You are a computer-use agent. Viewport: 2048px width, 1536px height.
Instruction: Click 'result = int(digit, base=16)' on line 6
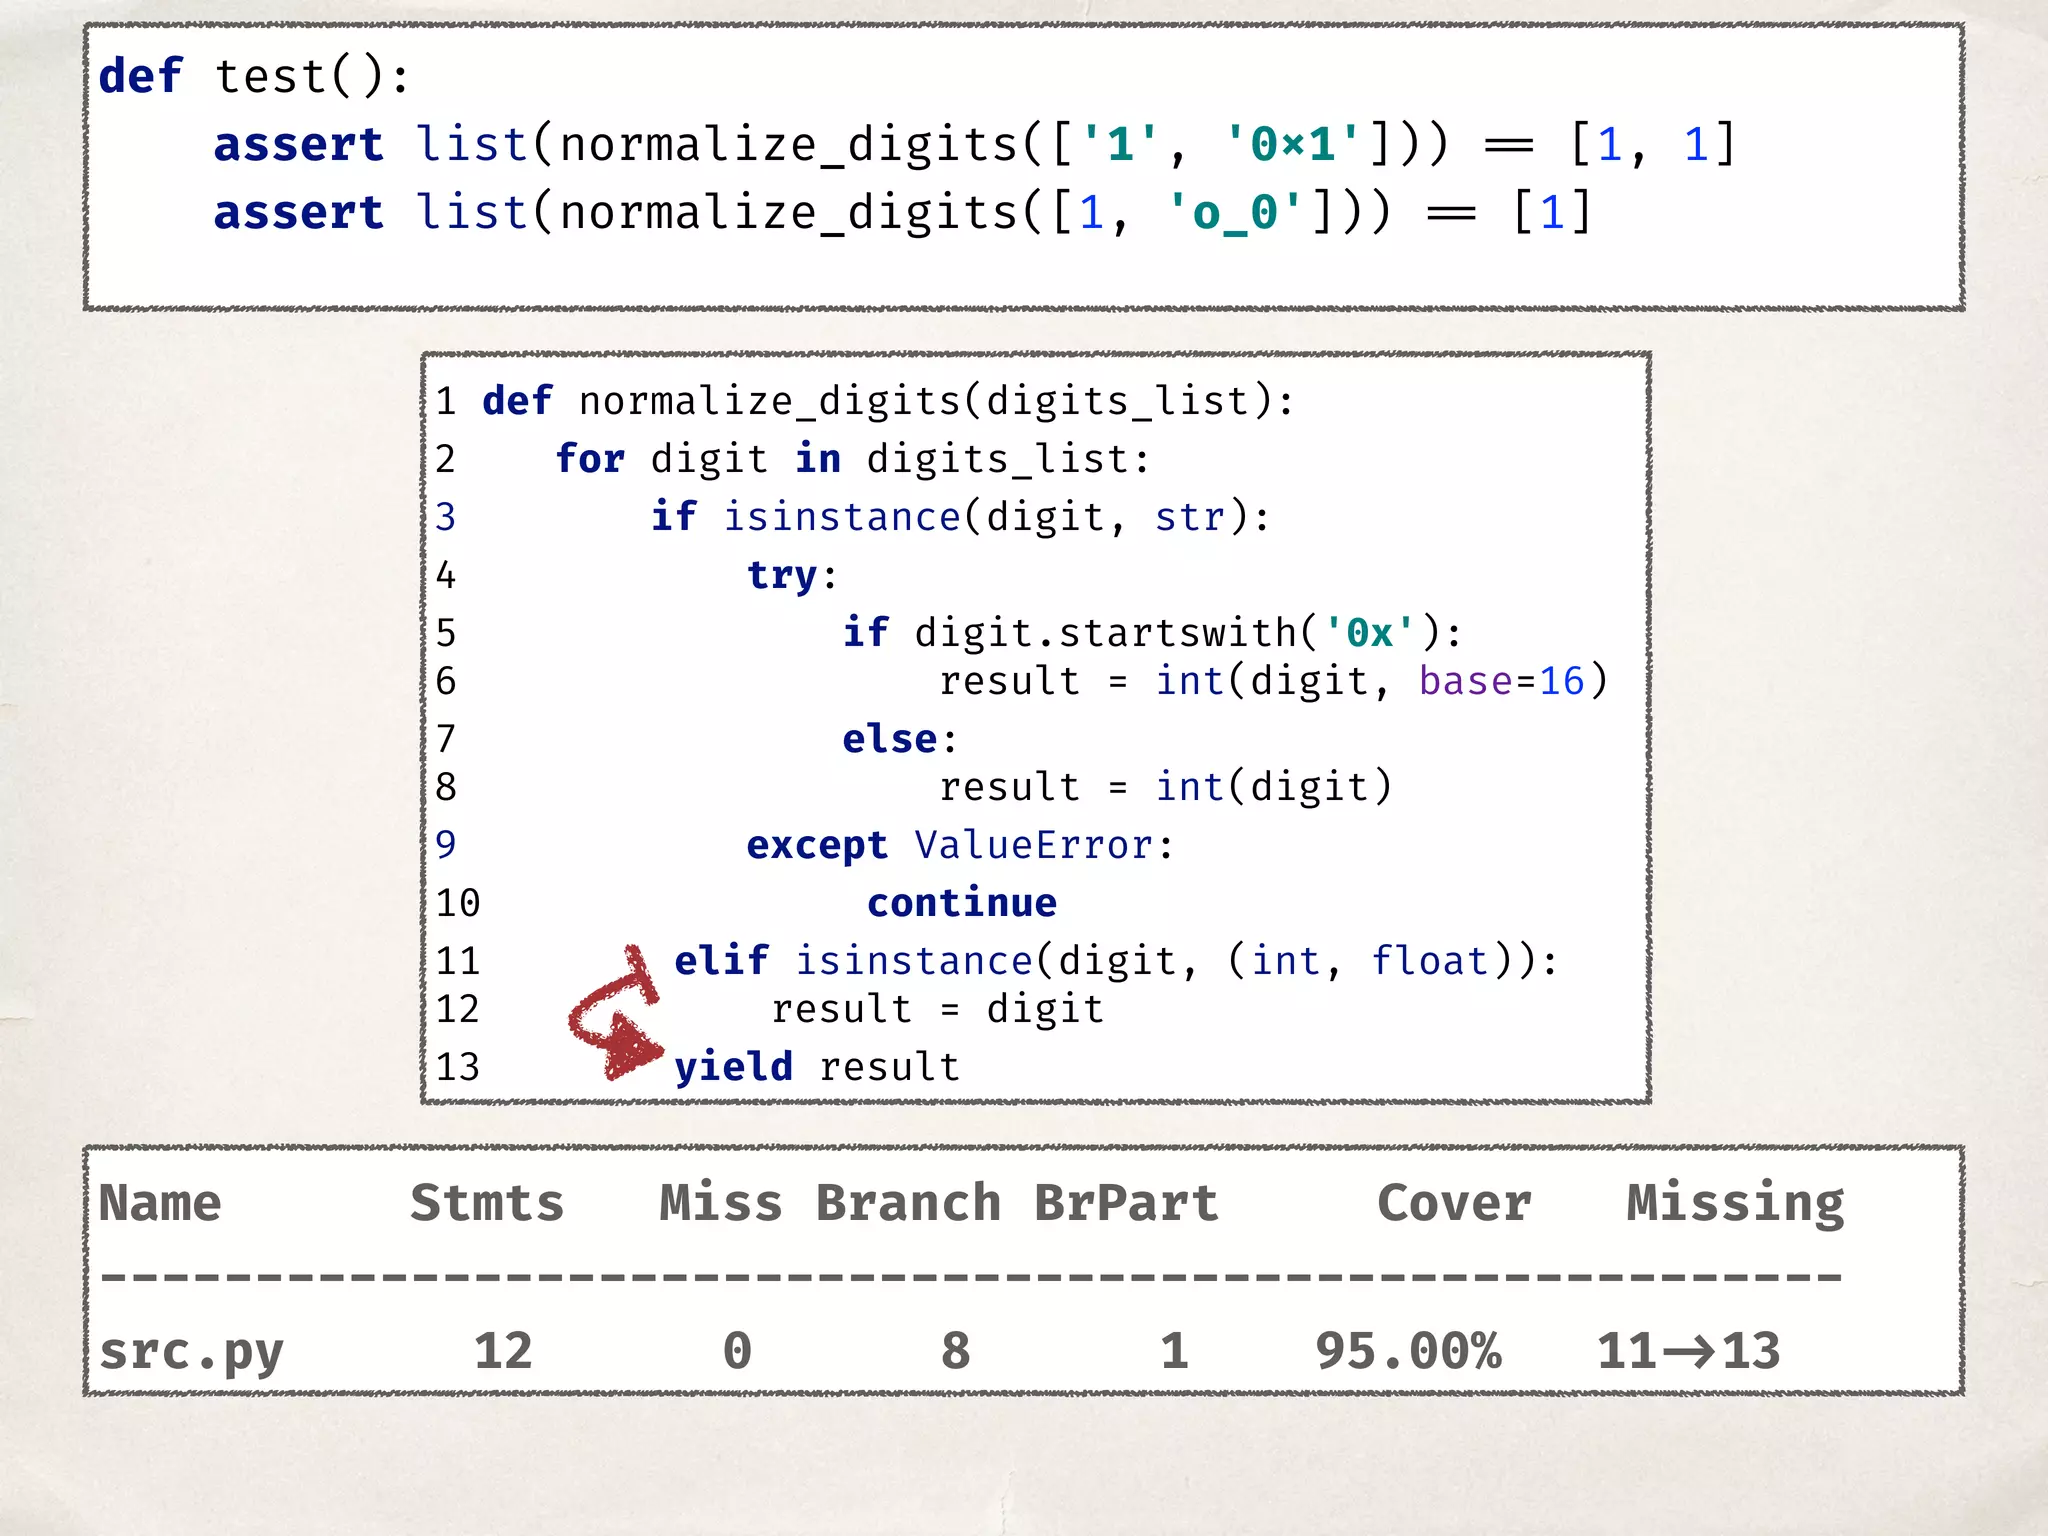(1273, 681)
